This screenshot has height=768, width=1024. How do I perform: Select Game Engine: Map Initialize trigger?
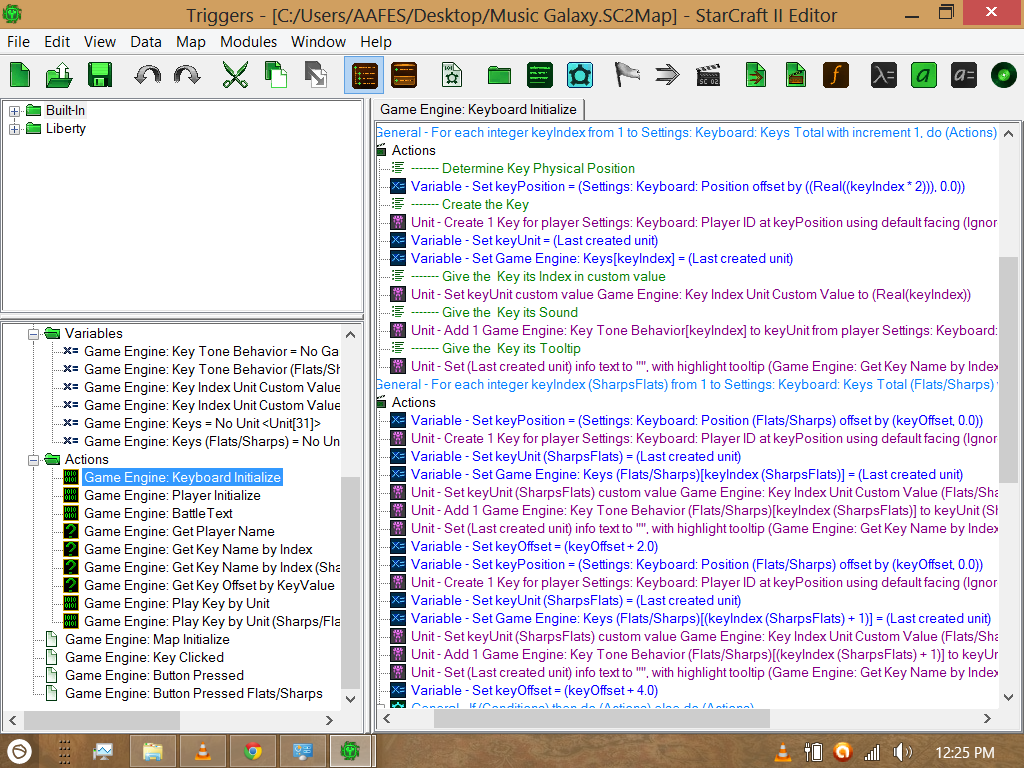point(147,639)
